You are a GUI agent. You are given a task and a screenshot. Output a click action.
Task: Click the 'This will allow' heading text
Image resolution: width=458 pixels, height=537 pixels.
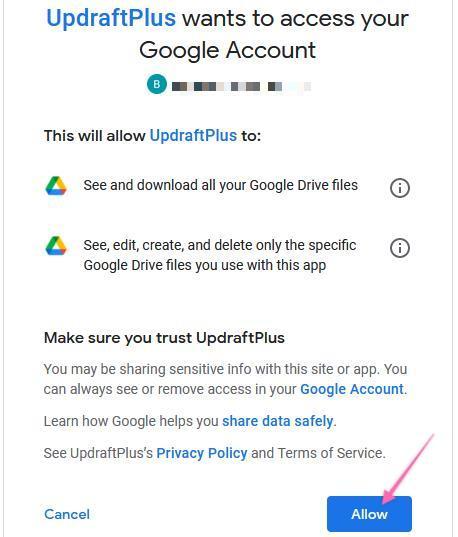(x=95, y=136)
